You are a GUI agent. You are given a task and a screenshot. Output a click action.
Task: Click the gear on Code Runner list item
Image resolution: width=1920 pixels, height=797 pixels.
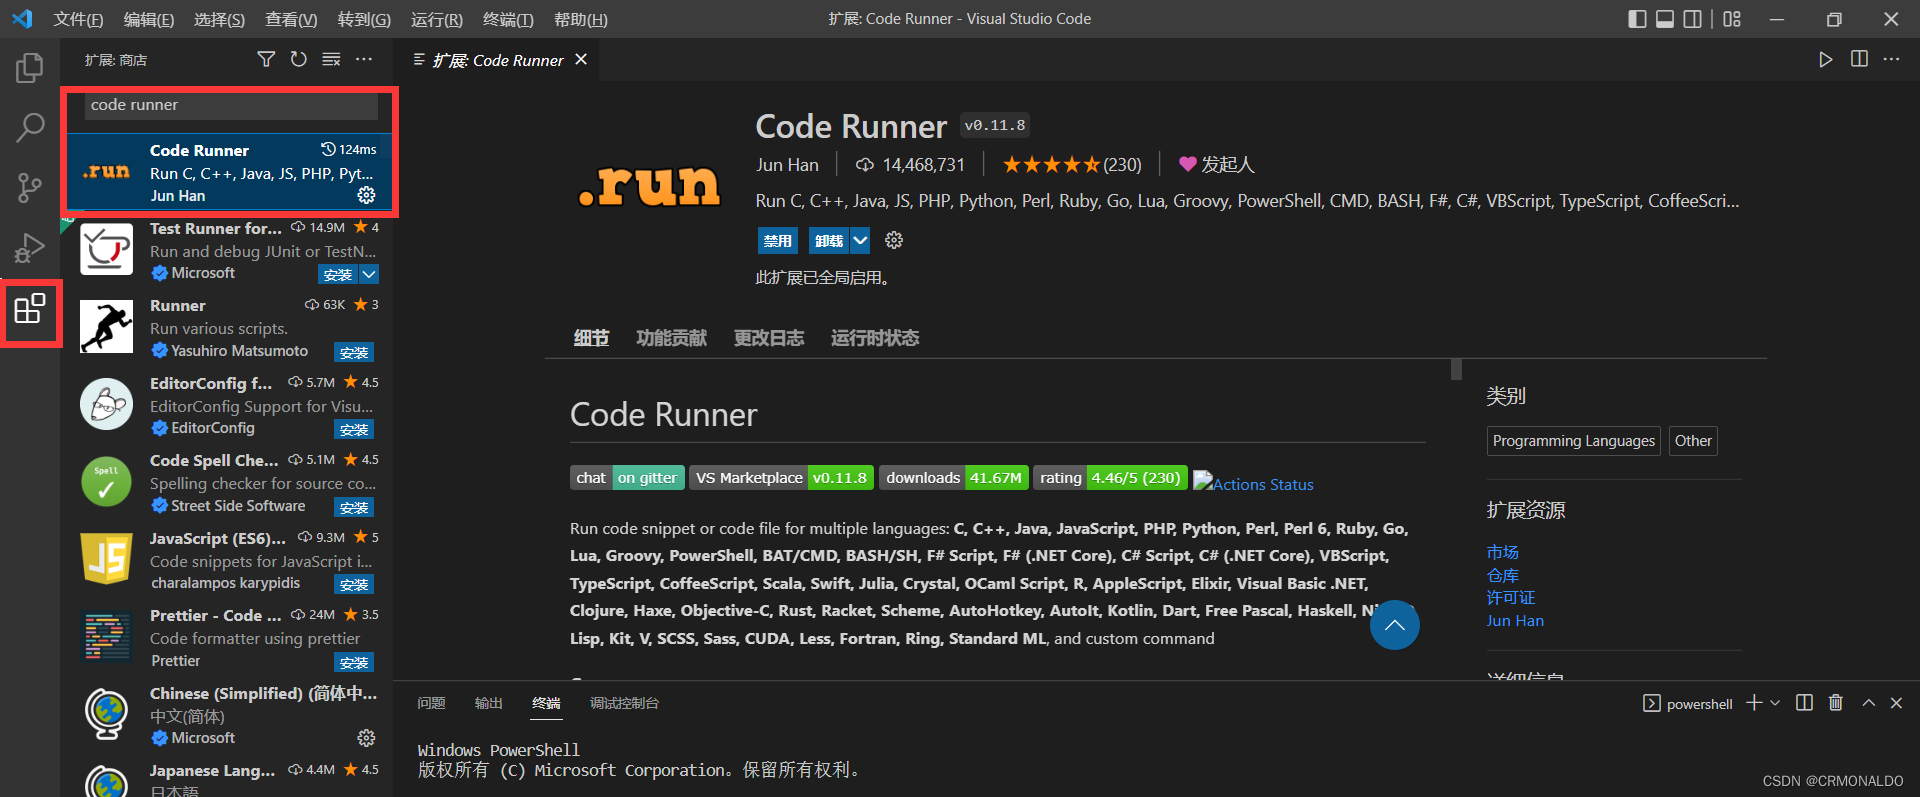[367, 195]
